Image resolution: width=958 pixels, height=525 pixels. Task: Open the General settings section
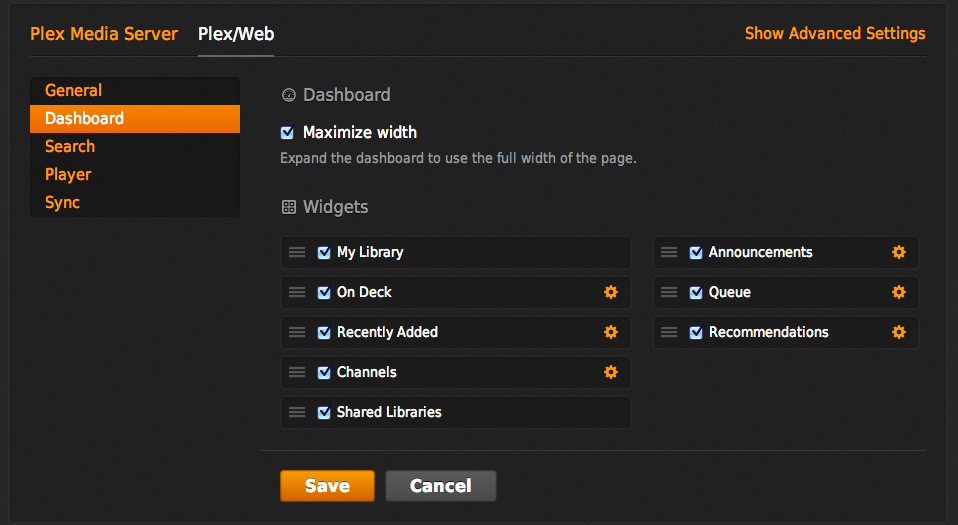74,90
